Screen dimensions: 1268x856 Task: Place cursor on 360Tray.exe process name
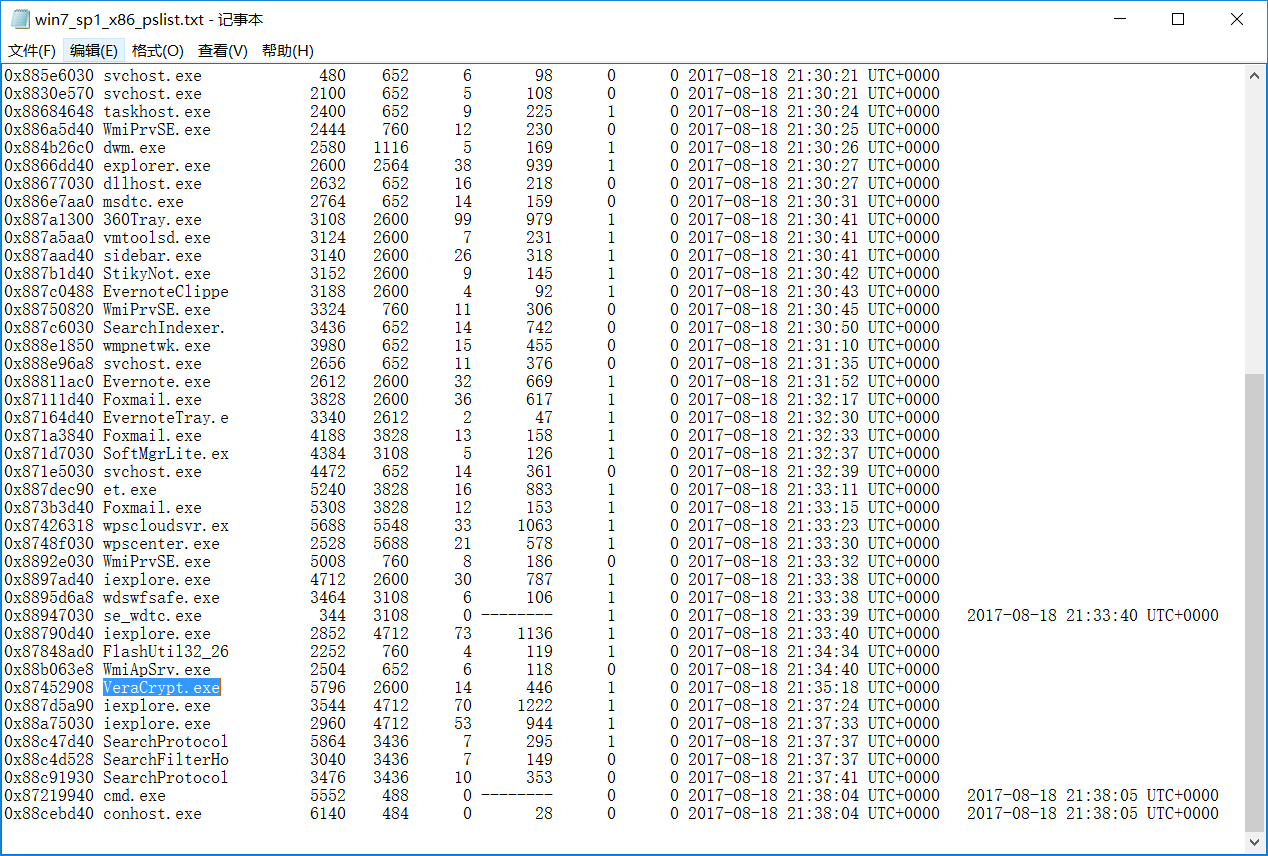[152, 220]
